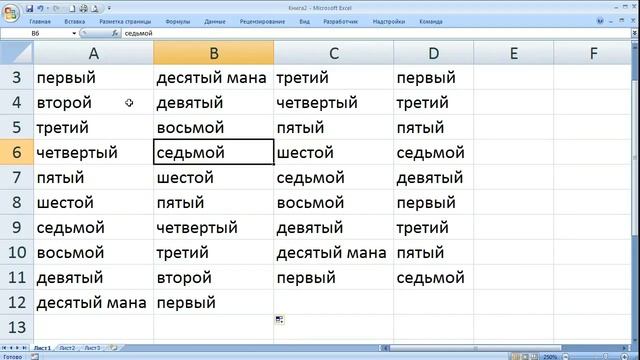The width and height of the screenshot is (640, 360).
Task: Click the zoom out minus button
Action: coord(566,357)
